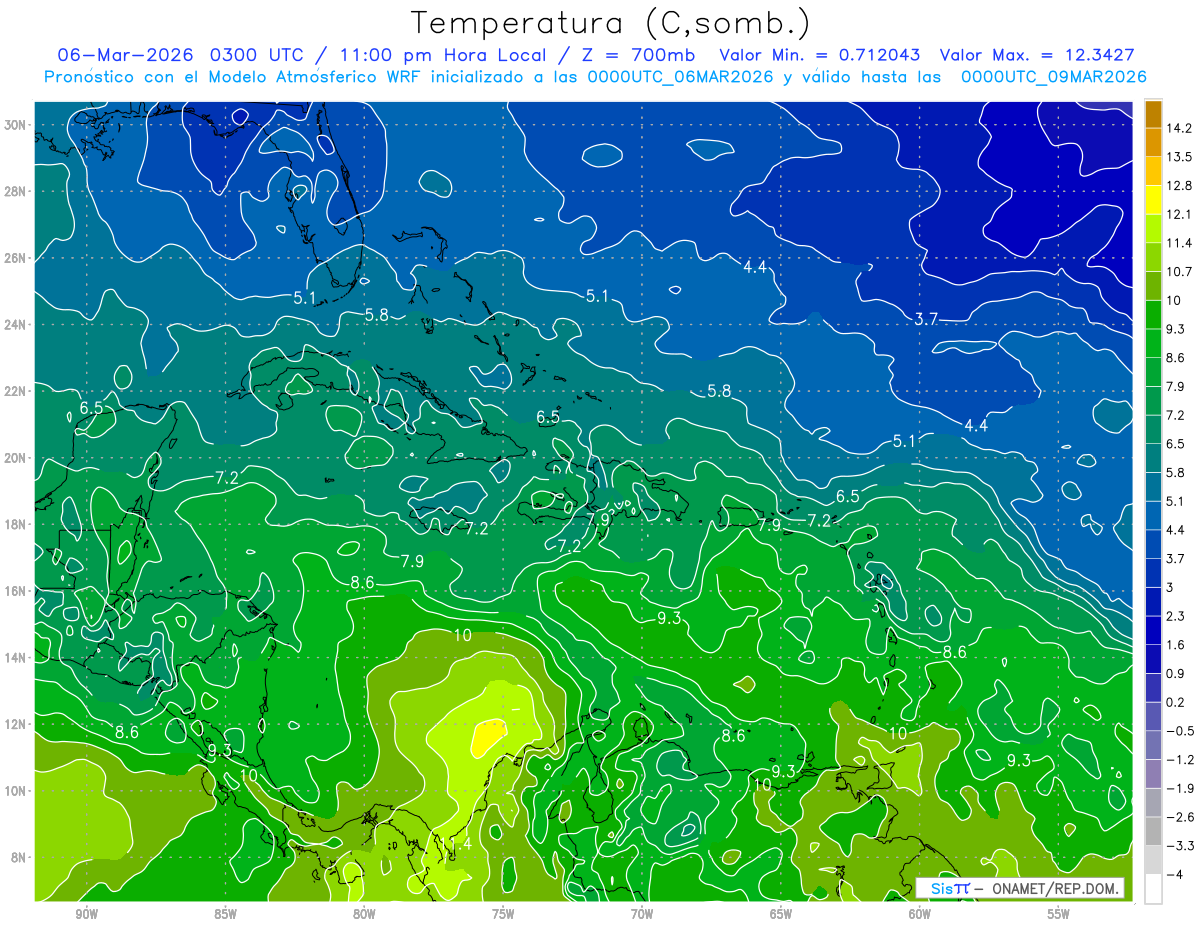Pick the gray swatch between -3.3 and -2.6

(1153, 831)
